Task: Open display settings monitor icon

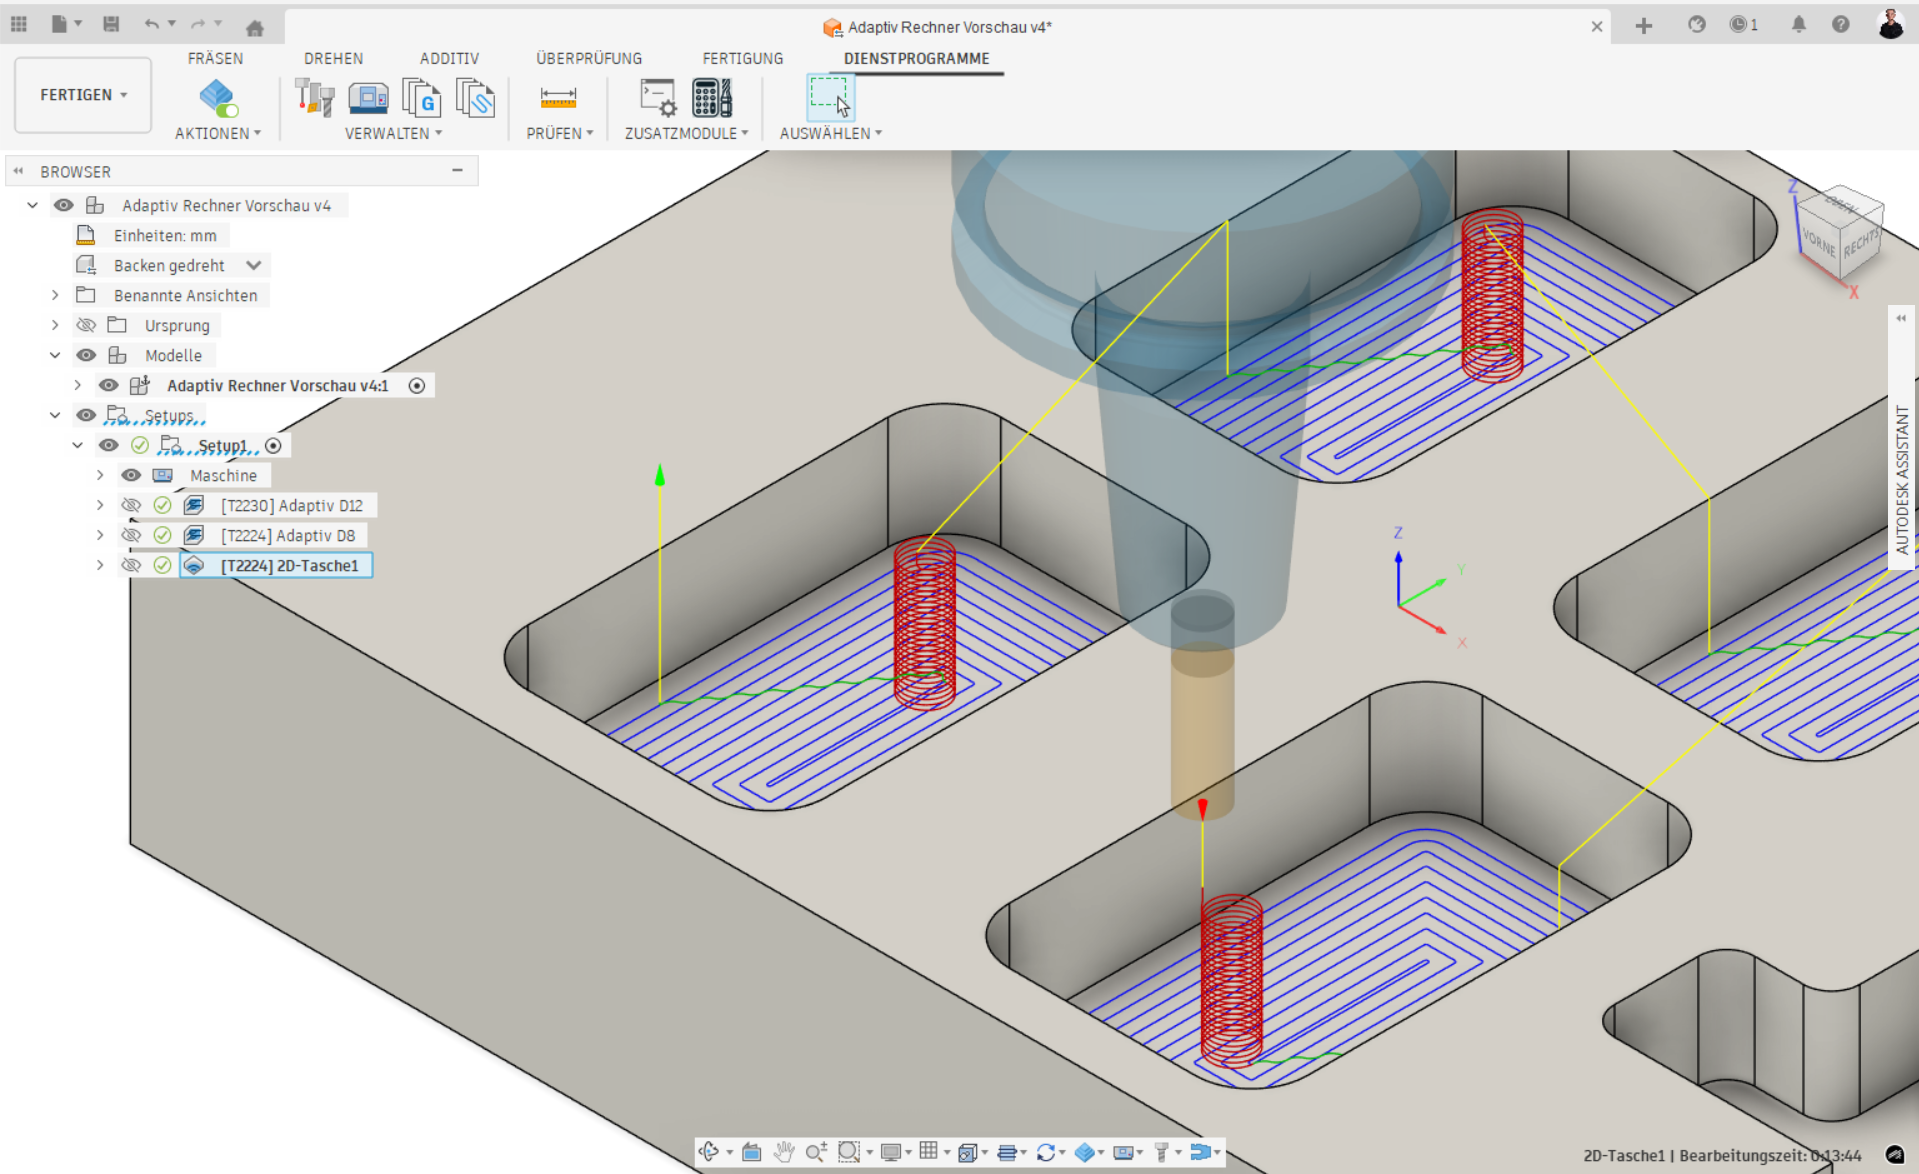Action: (890, 1152)
